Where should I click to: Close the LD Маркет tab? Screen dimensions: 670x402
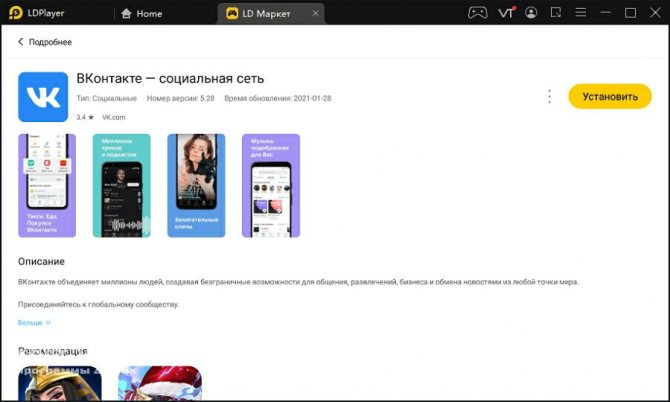[315, 13]
